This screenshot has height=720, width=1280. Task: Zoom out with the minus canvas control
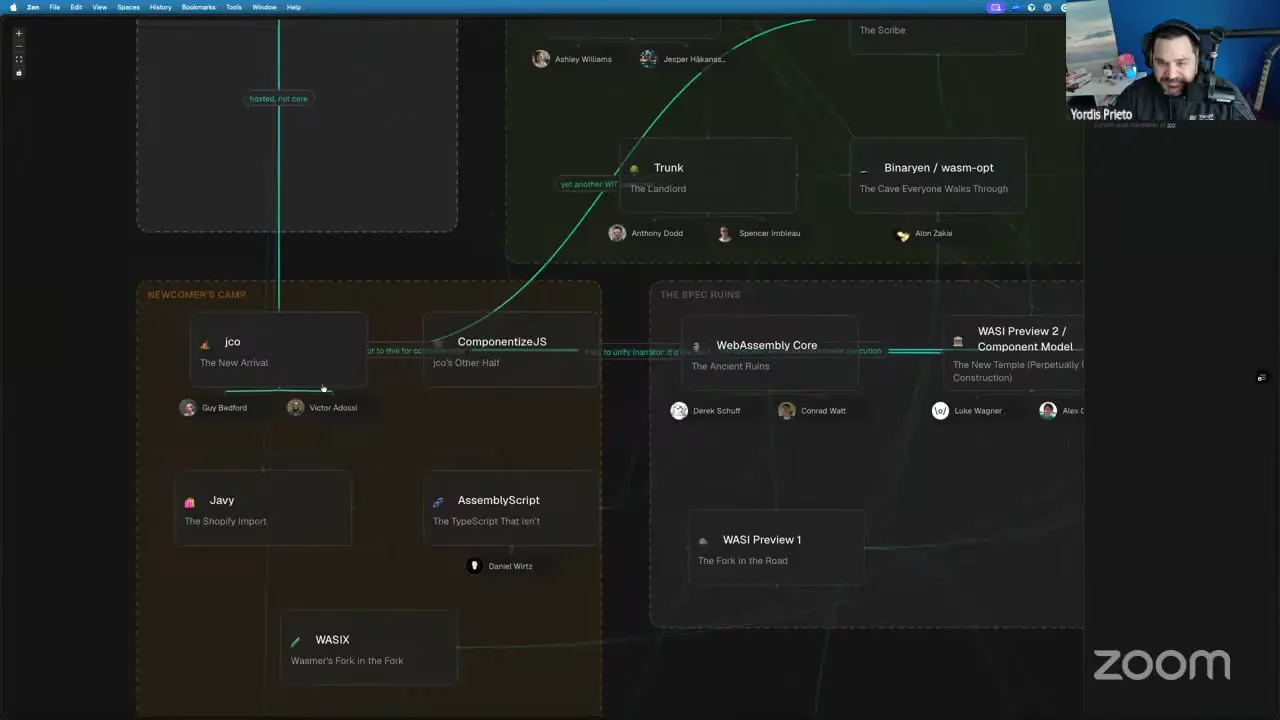pyautogui.click(x=18, y=46)
